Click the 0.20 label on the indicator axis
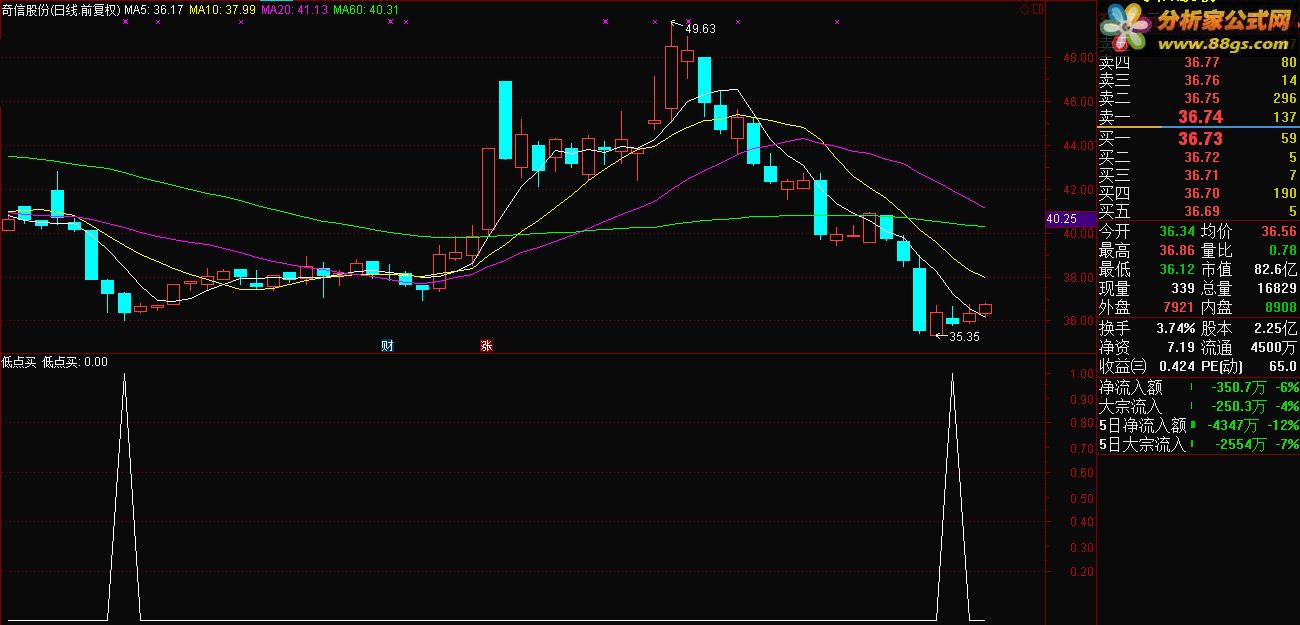Image resolution: width=1300 pixels, height=625 pixels. 1081,573
